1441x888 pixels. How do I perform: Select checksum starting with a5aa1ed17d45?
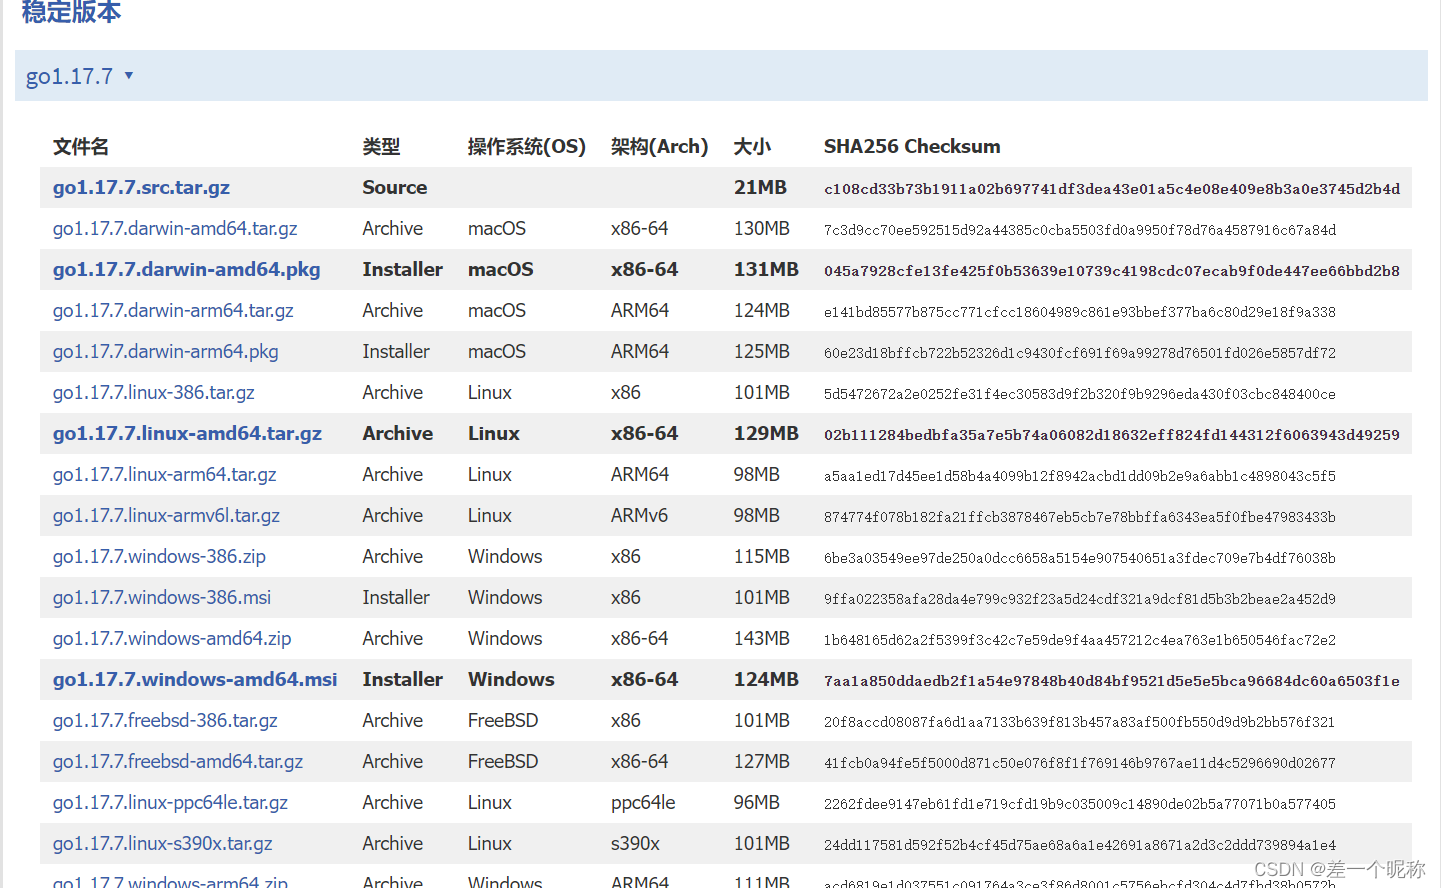[x=1080, y=476]
